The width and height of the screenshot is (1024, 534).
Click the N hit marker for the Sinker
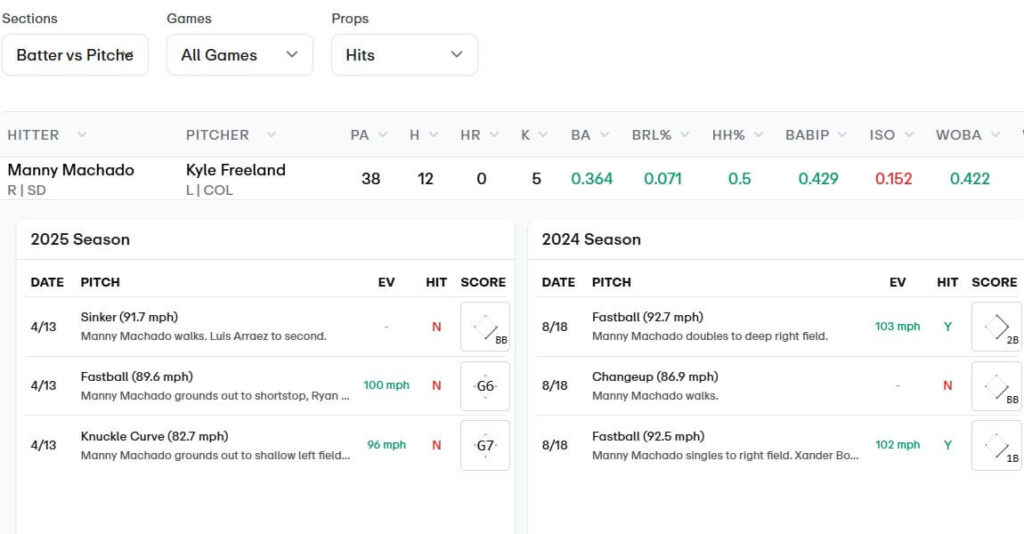click(x=436, y=326)
